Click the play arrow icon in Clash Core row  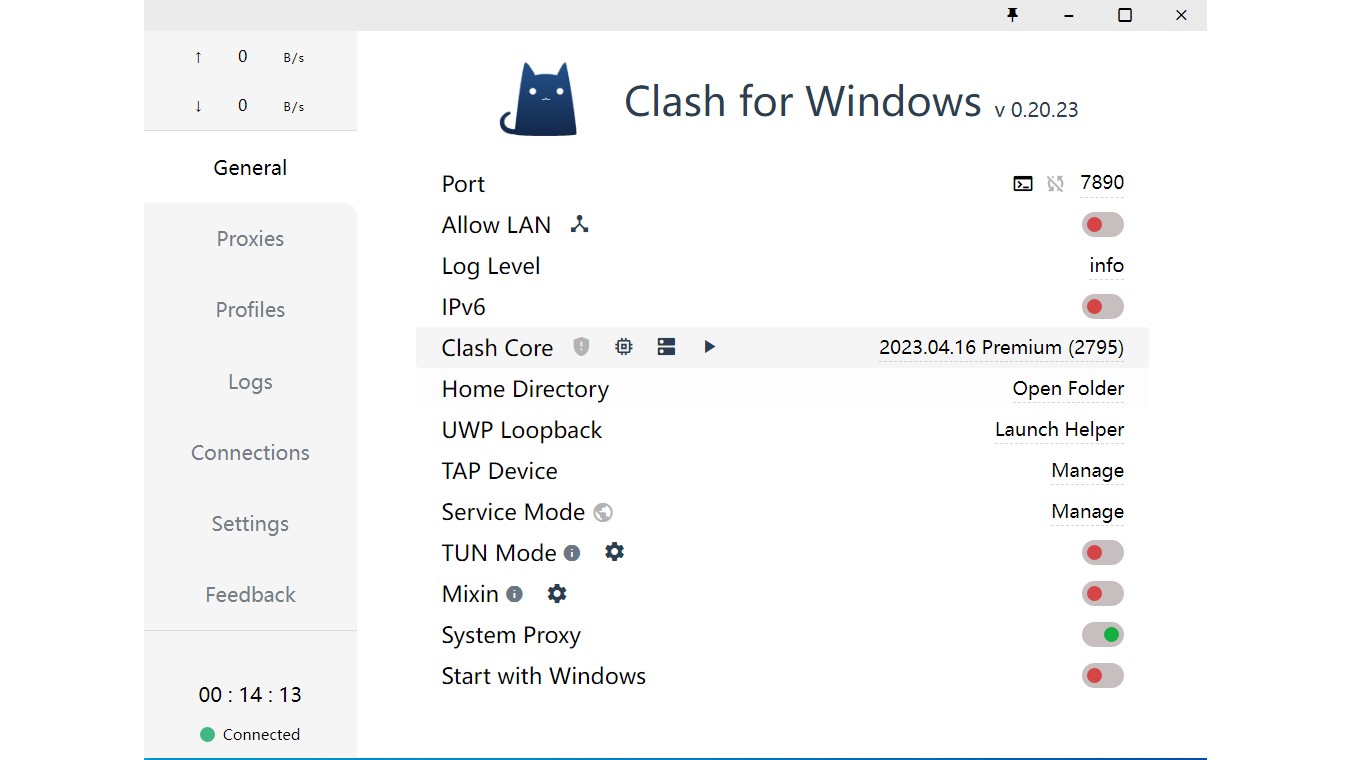709,347
